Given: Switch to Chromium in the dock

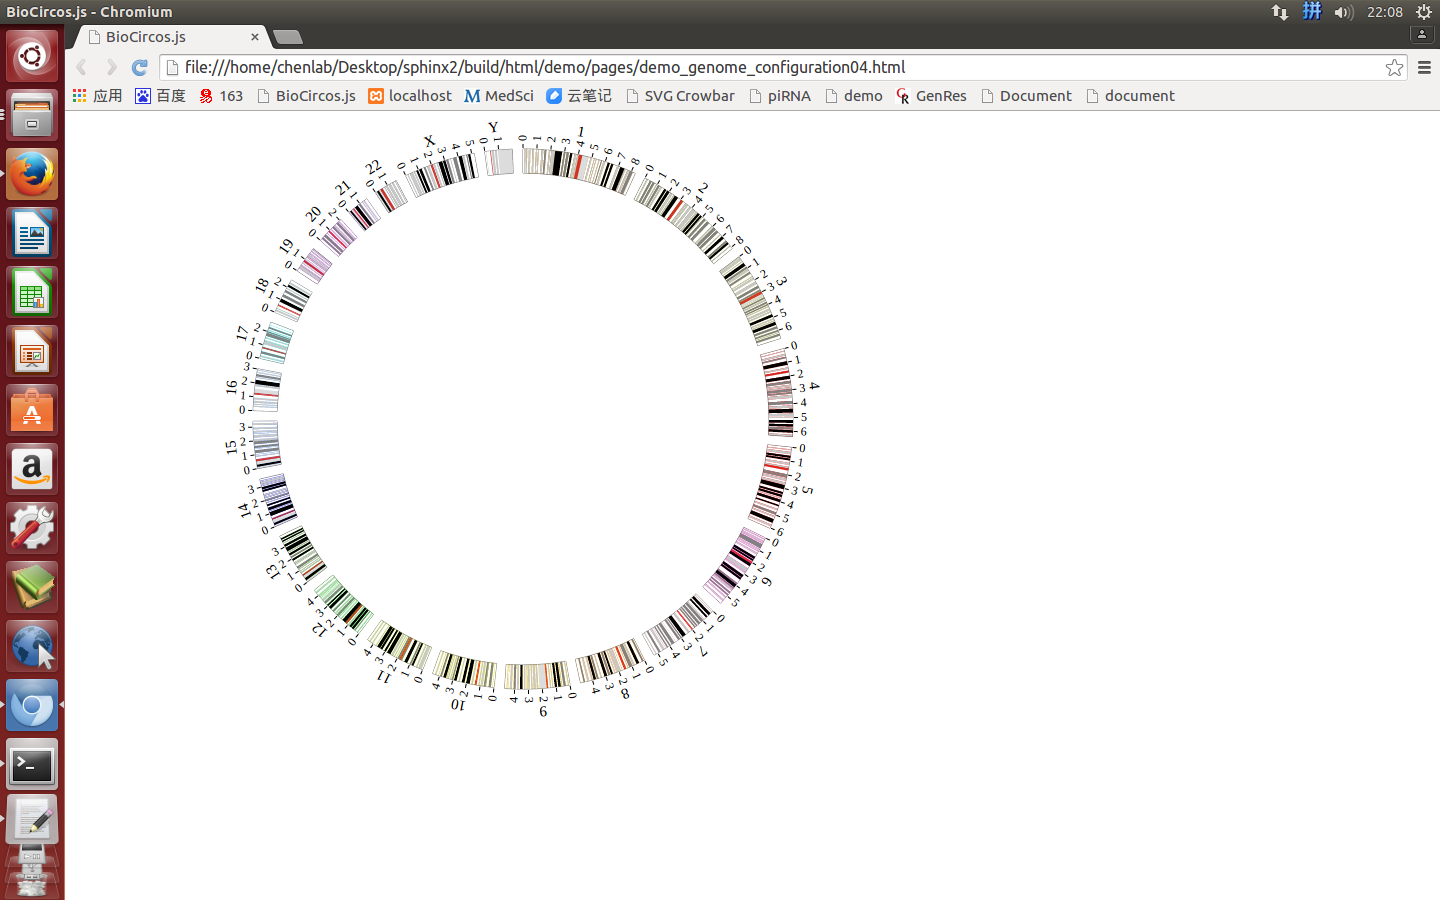Looking at the screenshot, I should (x=32, y=705).
